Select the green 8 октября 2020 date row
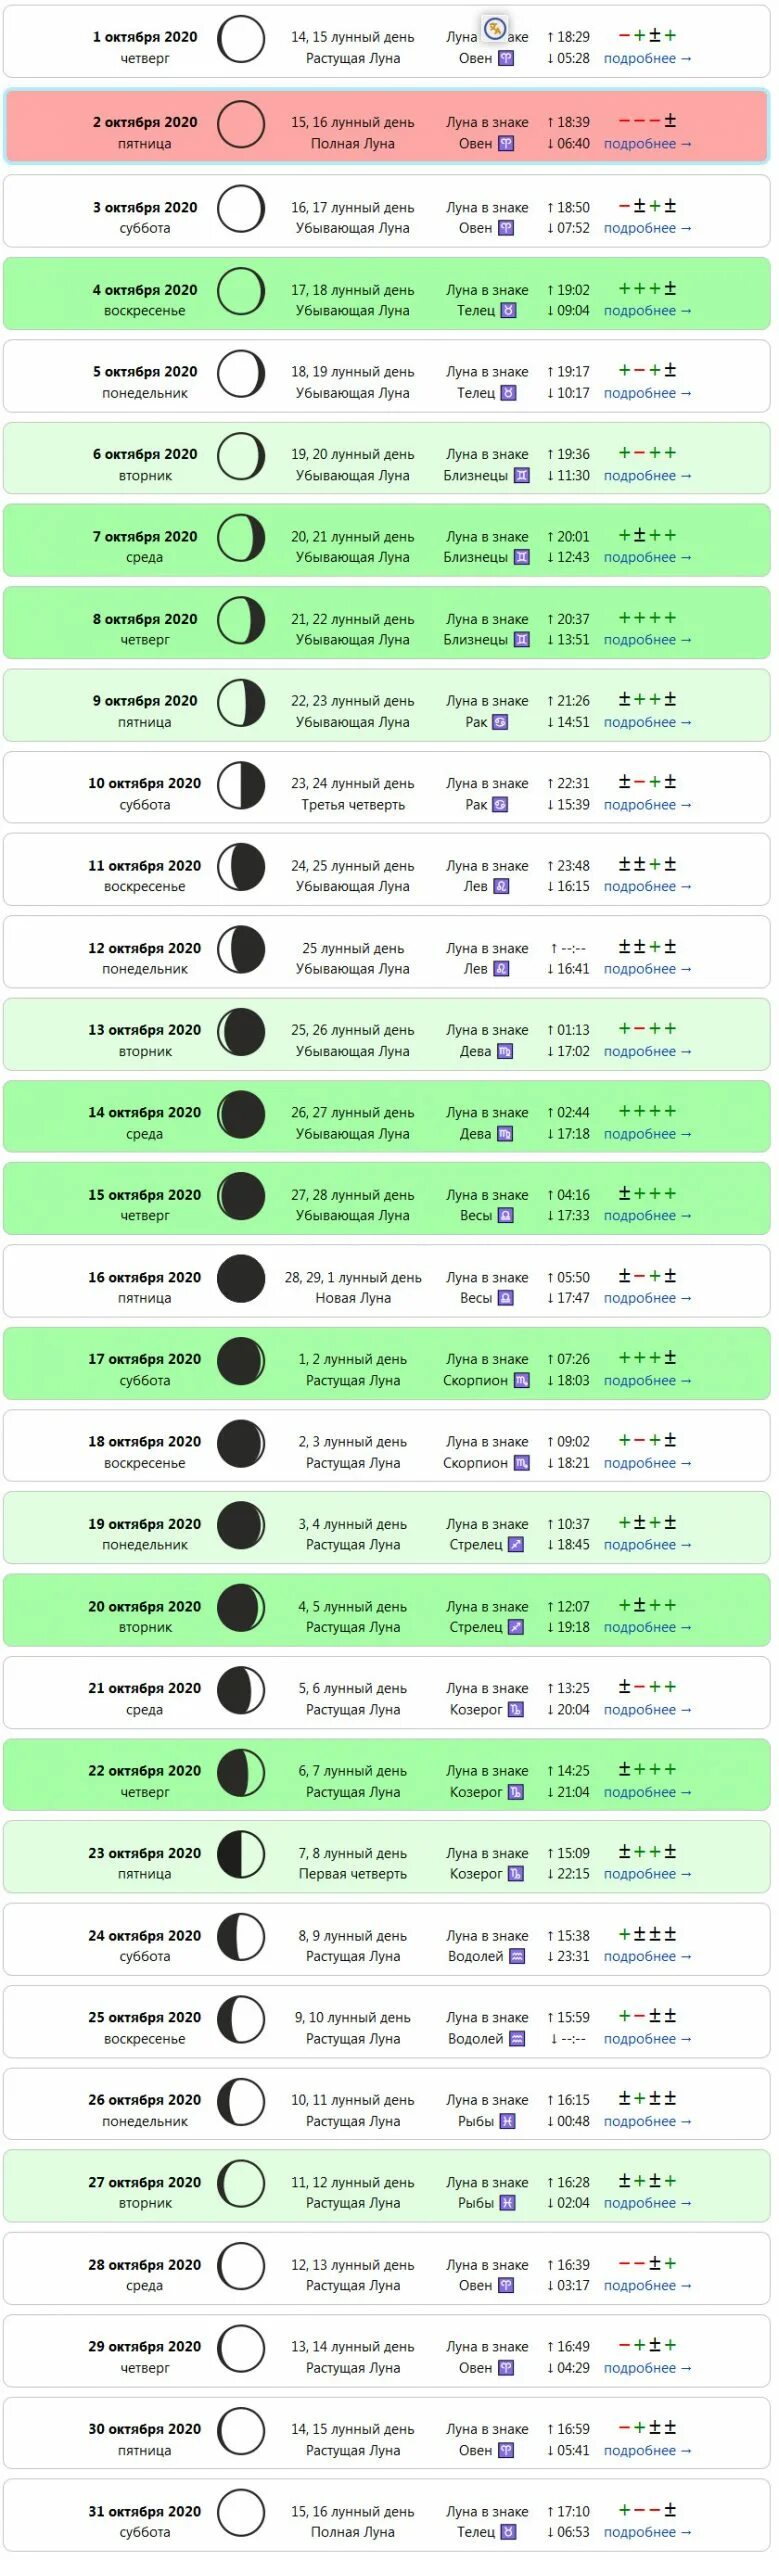This screenshot has width=779, height=2560. point(387,622)
